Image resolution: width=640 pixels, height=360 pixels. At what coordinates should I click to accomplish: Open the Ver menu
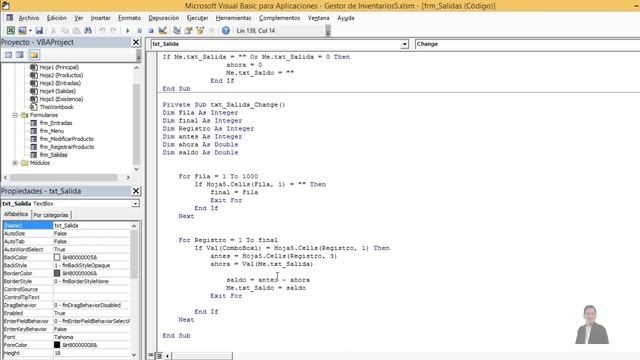(78, 18)
